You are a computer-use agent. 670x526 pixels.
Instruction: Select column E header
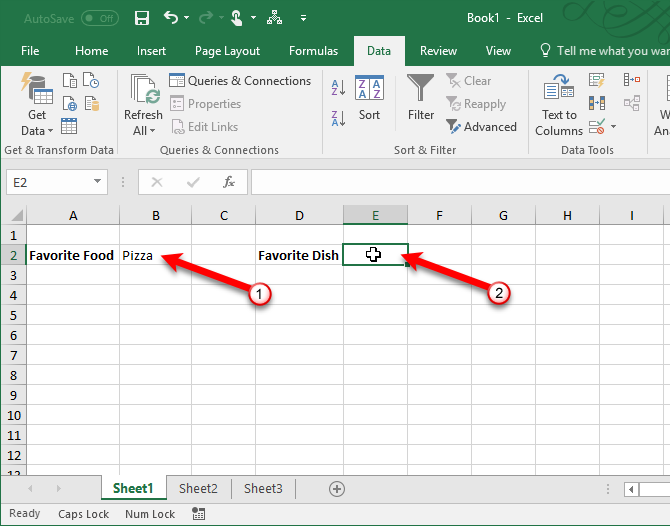click(x=375, y=215)
